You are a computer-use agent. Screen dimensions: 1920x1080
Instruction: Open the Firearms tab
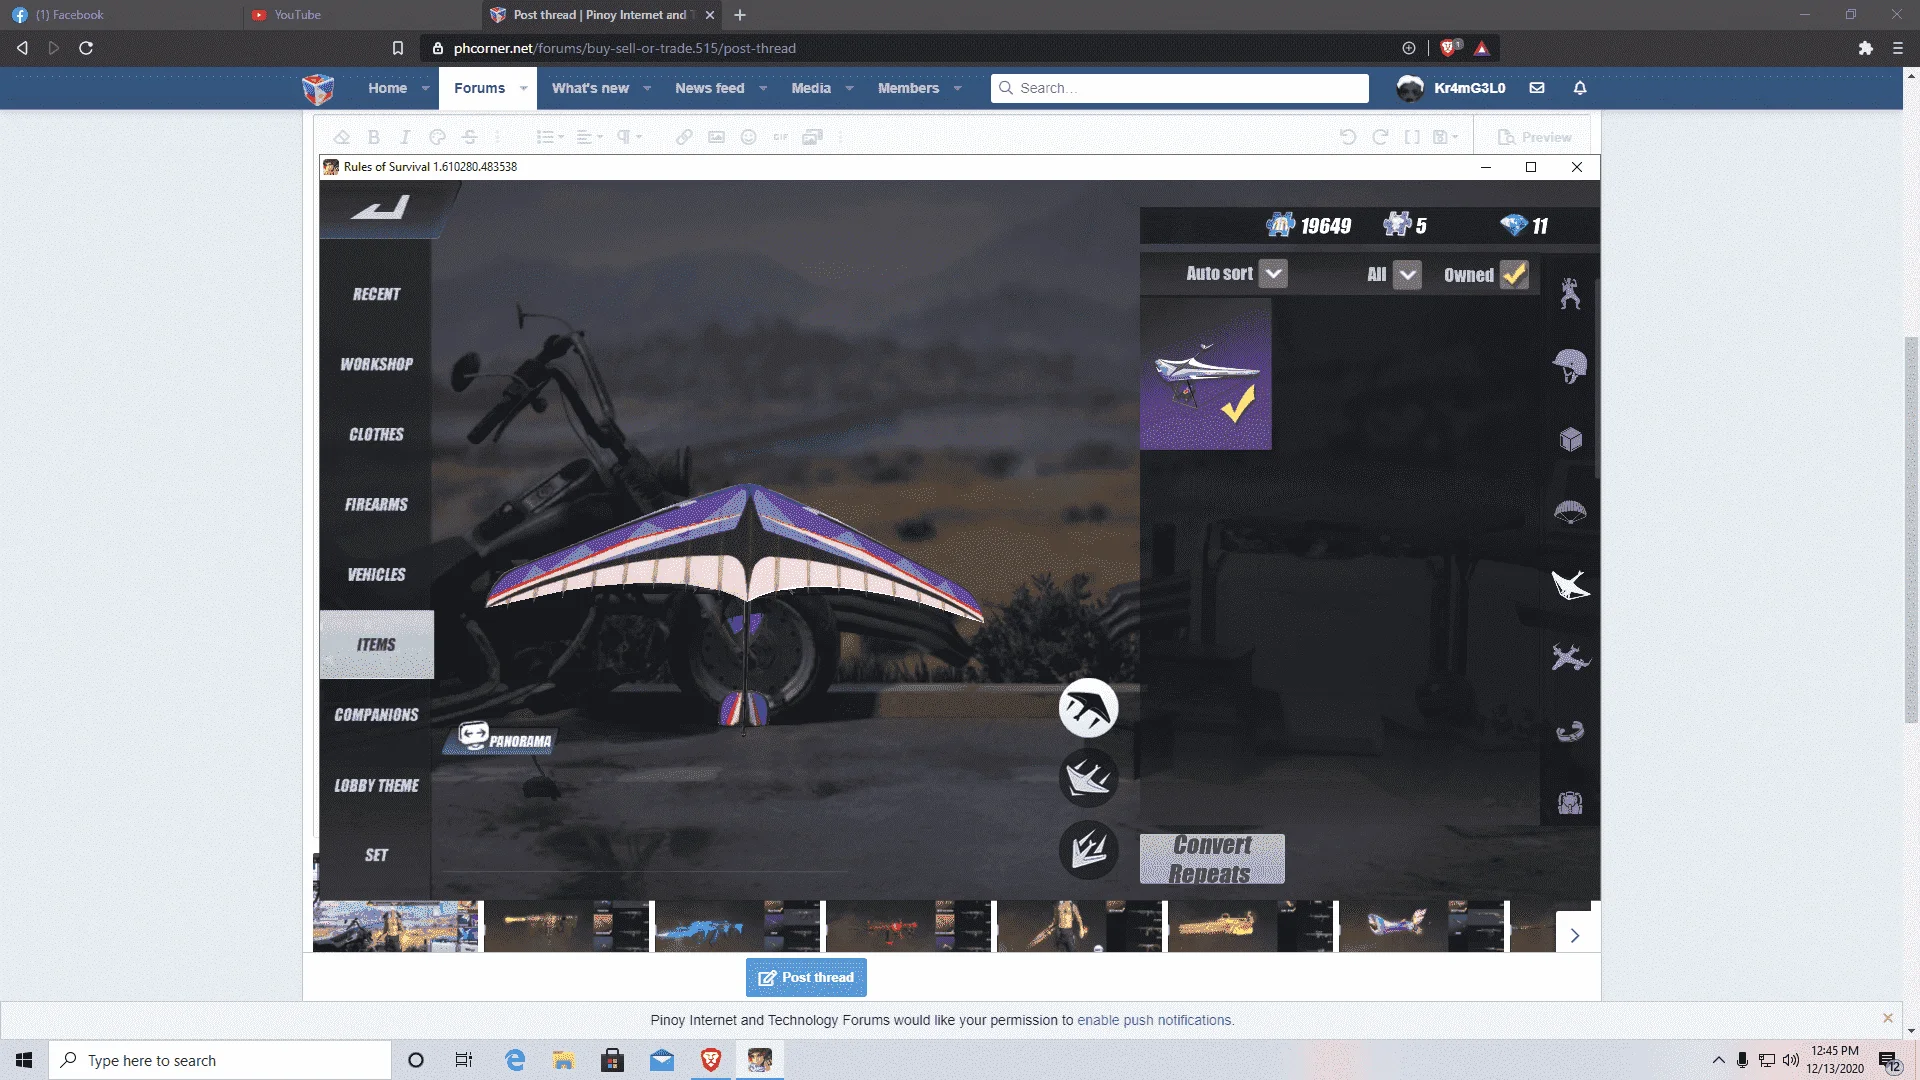tap(376, 504)
